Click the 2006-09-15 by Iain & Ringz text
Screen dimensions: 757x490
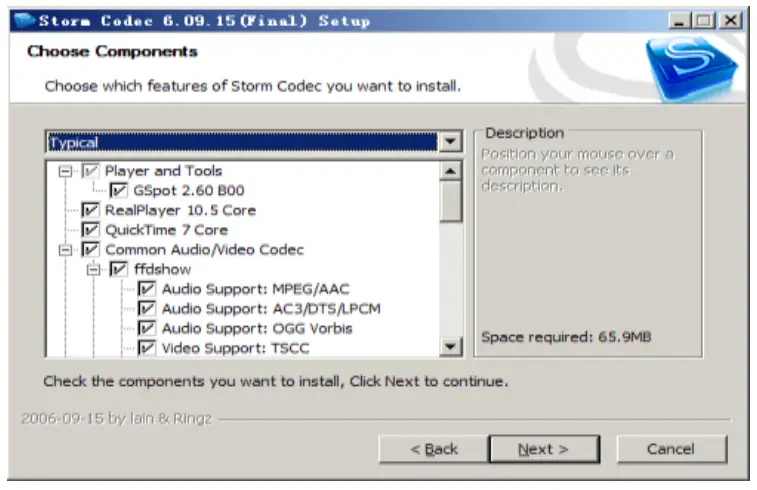[x=116, y=419]
